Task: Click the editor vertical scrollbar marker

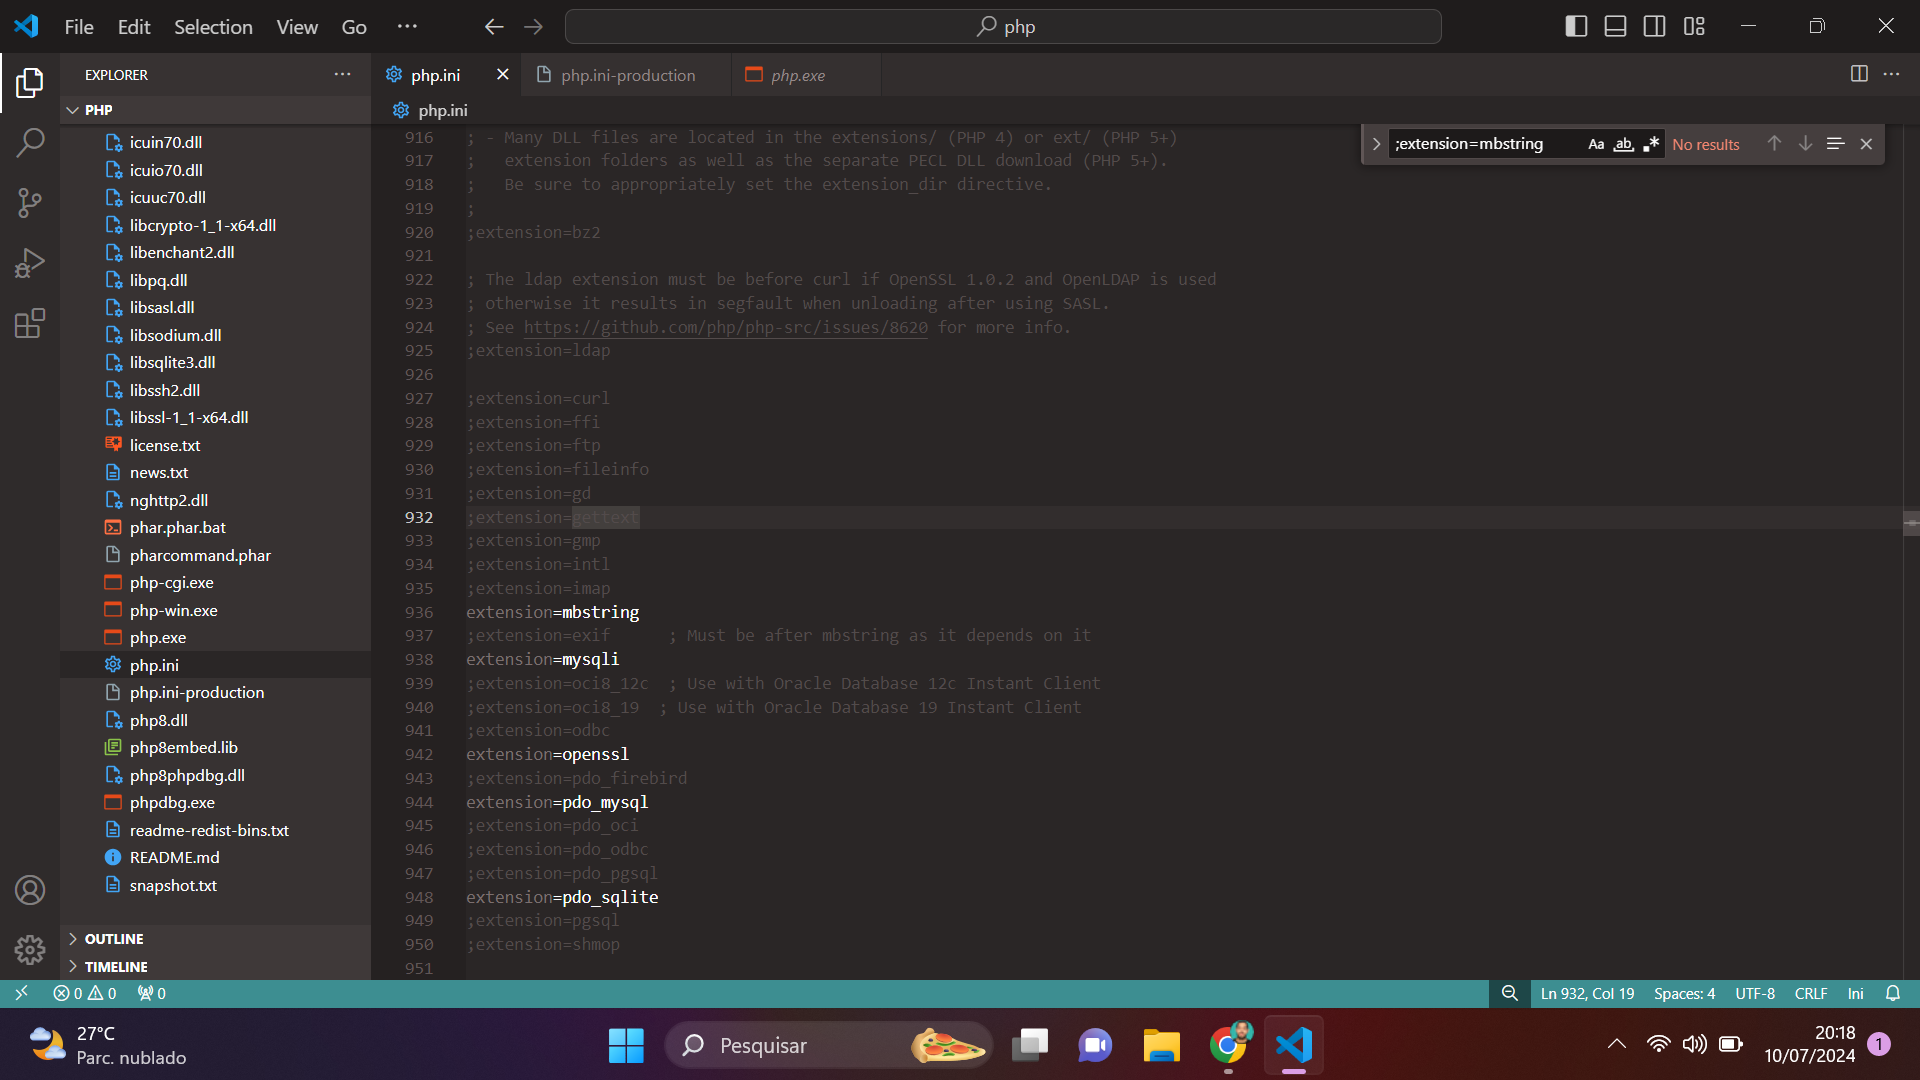Action: click(1911, 523)
